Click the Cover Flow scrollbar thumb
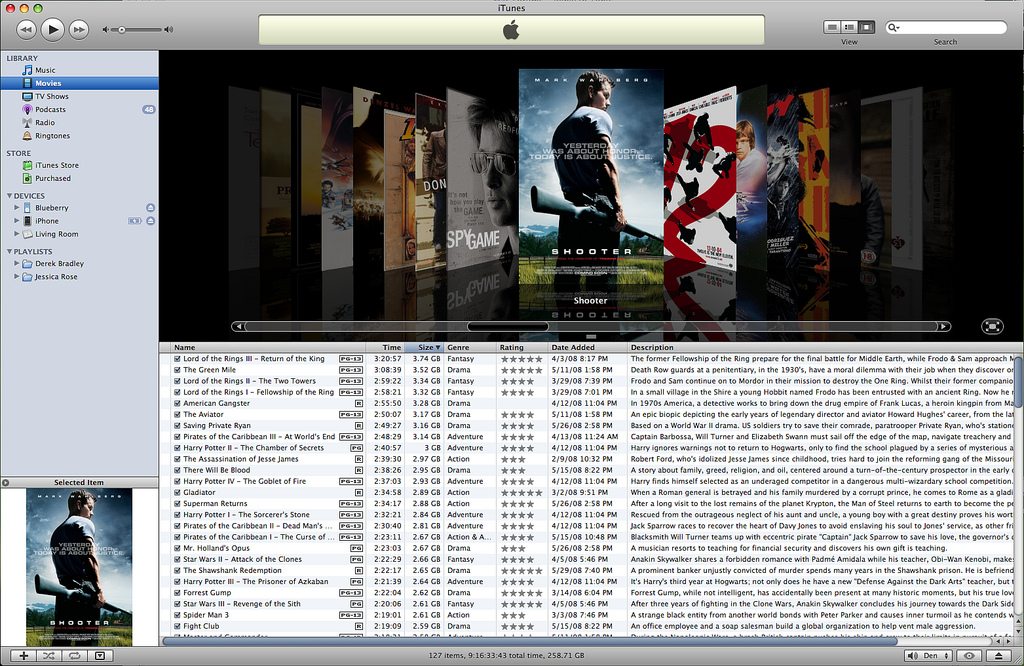Viewport: 1024px width, 666px height. pos(508,326)
